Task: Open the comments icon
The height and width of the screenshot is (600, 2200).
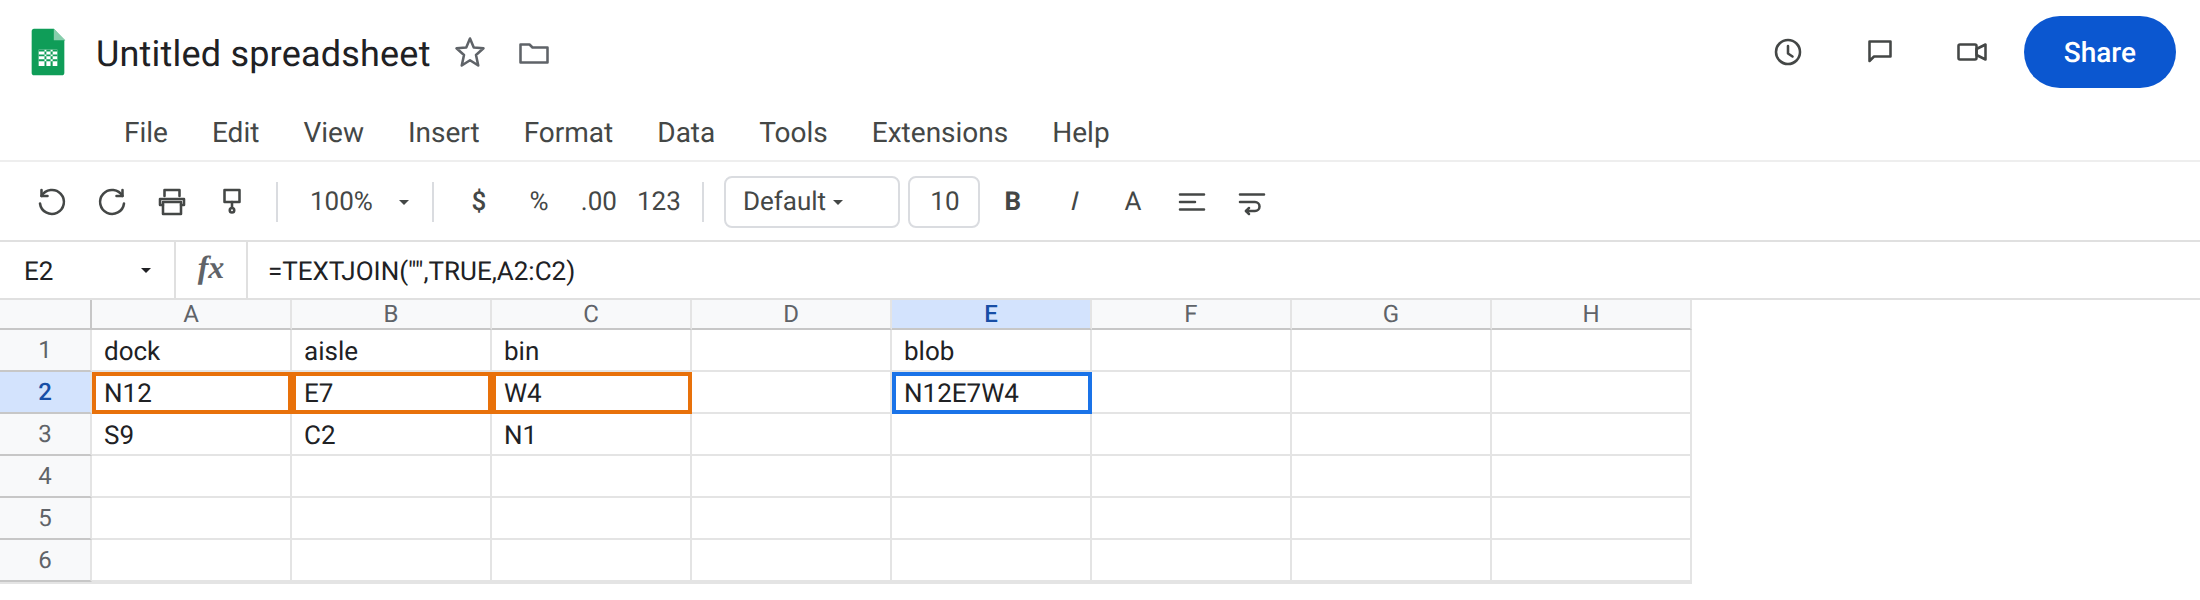Action: point(1880,52)
